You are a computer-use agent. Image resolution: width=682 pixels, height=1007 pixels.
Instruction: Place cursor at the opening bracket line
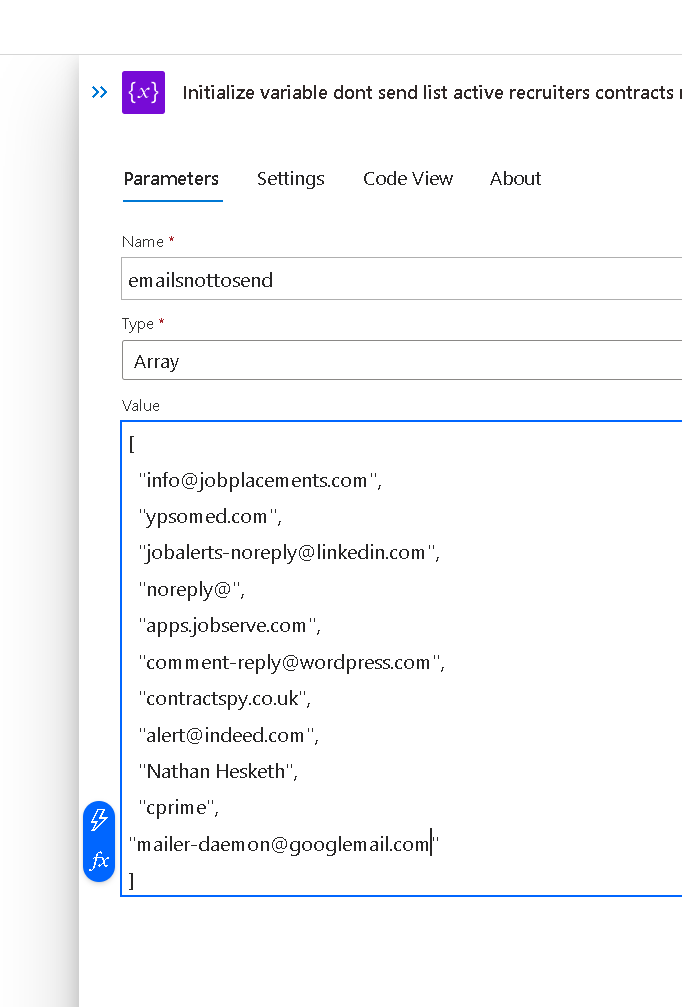[132, 444]
